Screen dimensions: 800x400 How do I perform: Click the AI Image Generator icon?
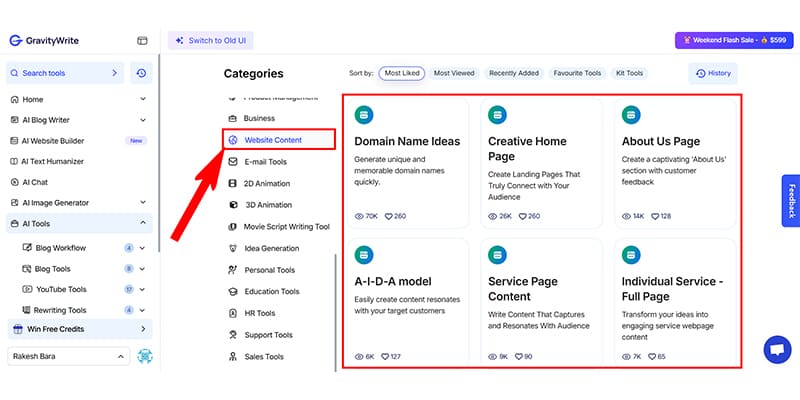14,203
